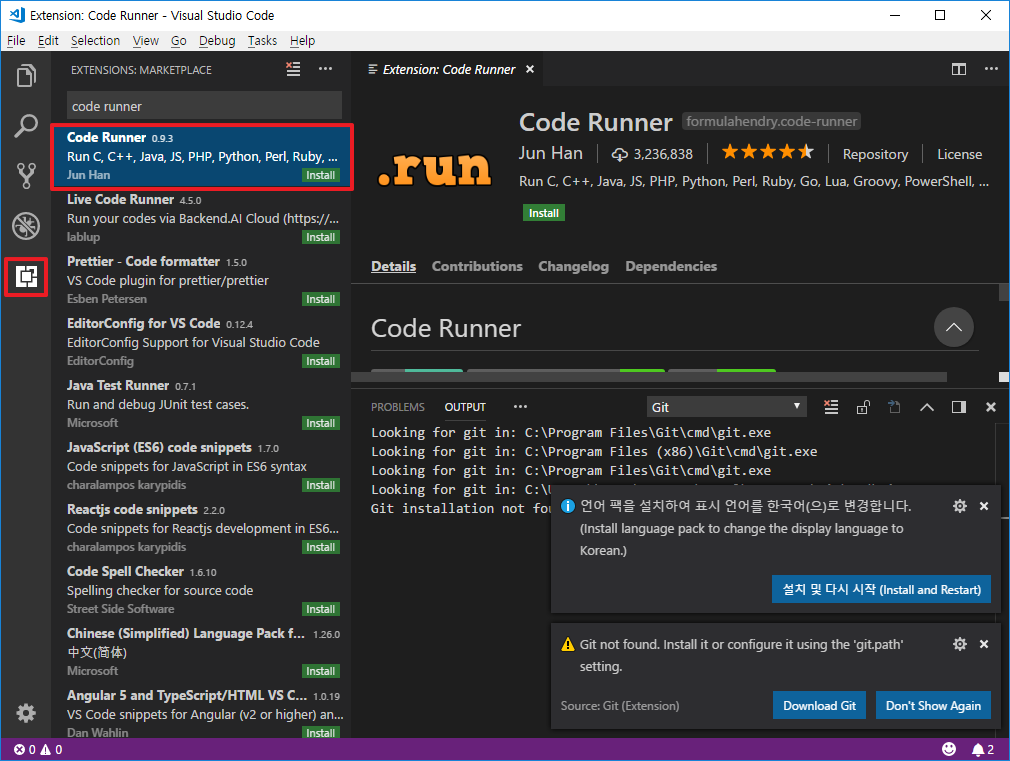Viewport: 1010px width, 761px height.
Task: Open the notifications bell in the status bar
Action: 983,749
